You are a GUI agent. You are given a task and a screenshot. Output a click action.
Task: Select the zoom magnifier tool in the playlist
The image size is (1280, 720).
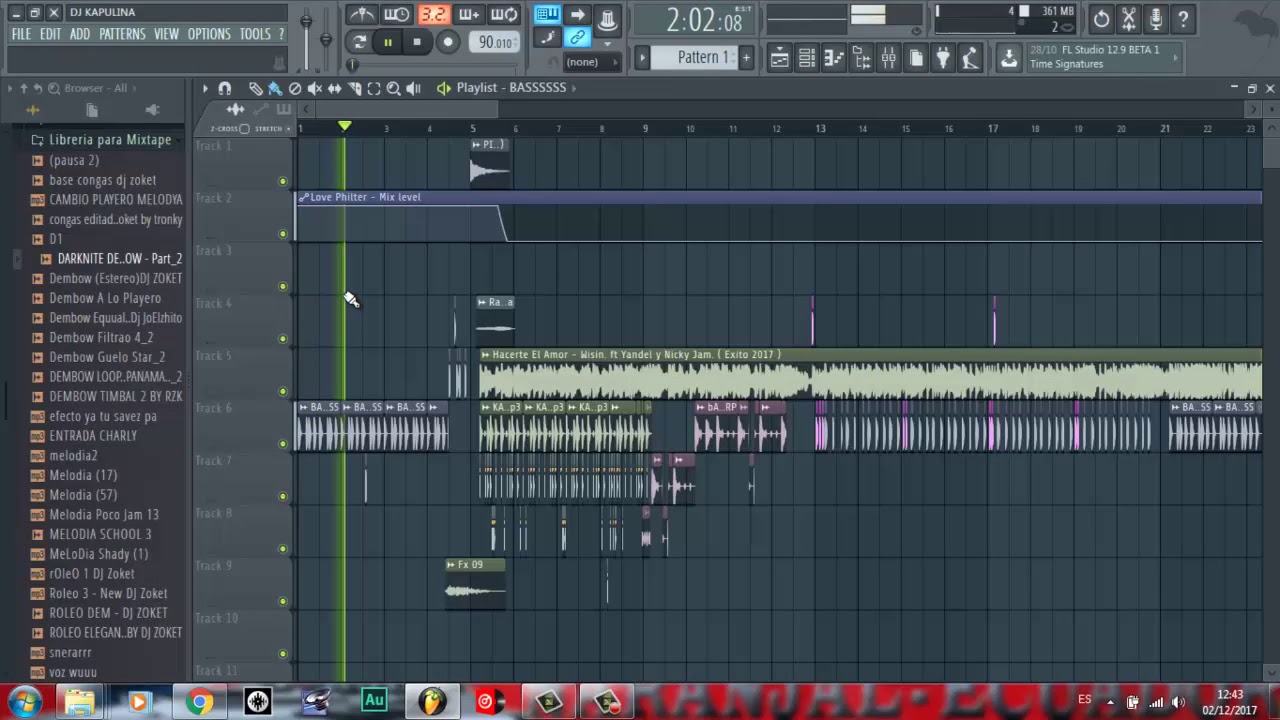tap(393, 88)
